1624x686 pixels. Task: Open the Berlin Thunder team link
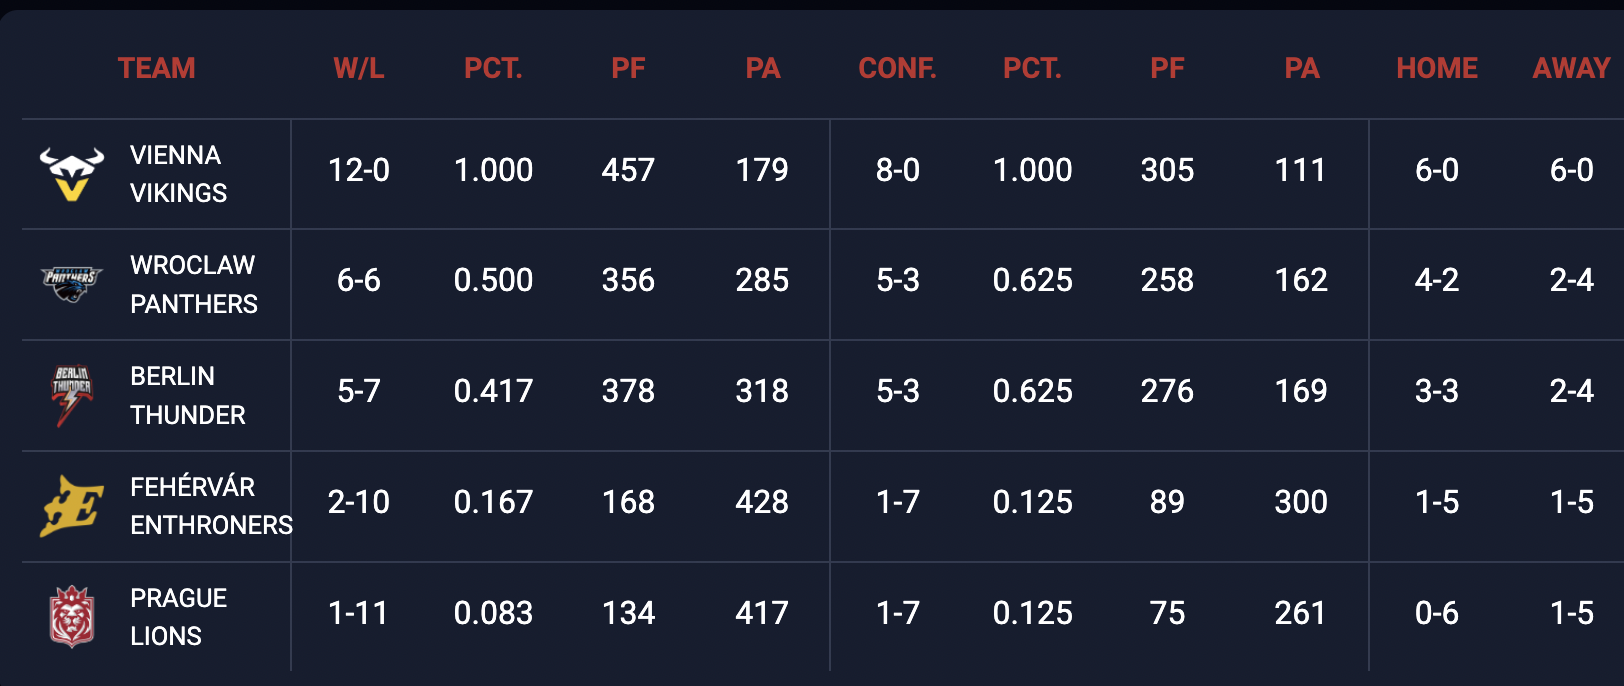coord(187,395)
